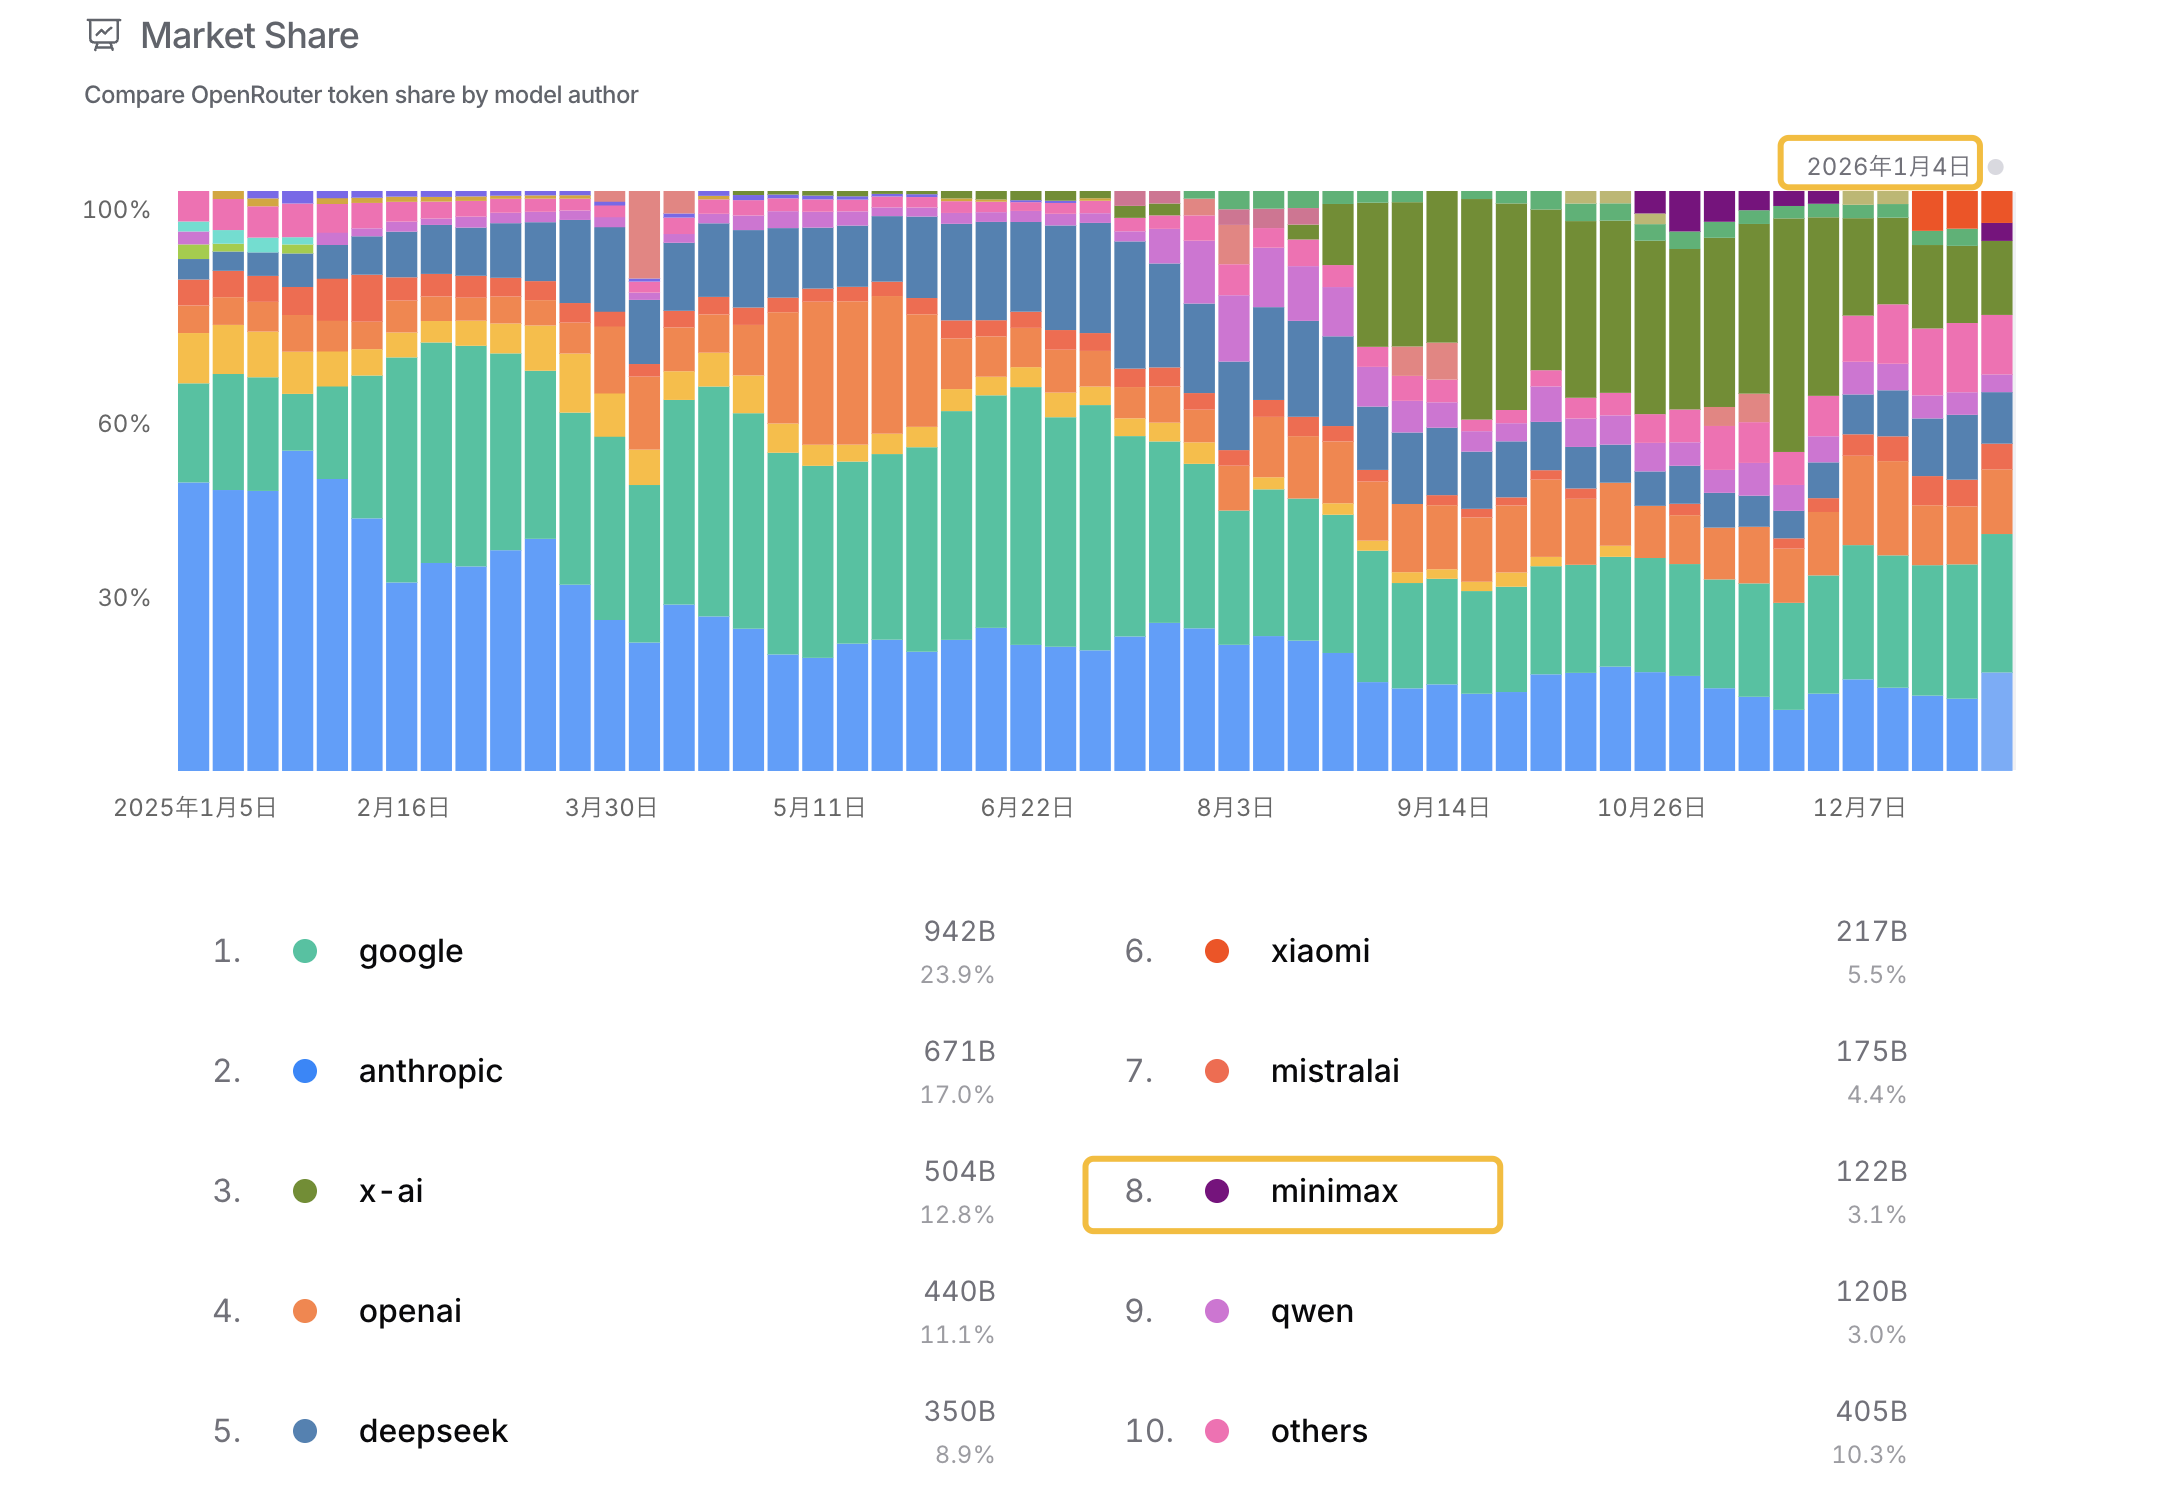Viewport: 2162px width, 1496px height.
Task: Click the violet qwen legend dot
Action: point(1217,1311)
